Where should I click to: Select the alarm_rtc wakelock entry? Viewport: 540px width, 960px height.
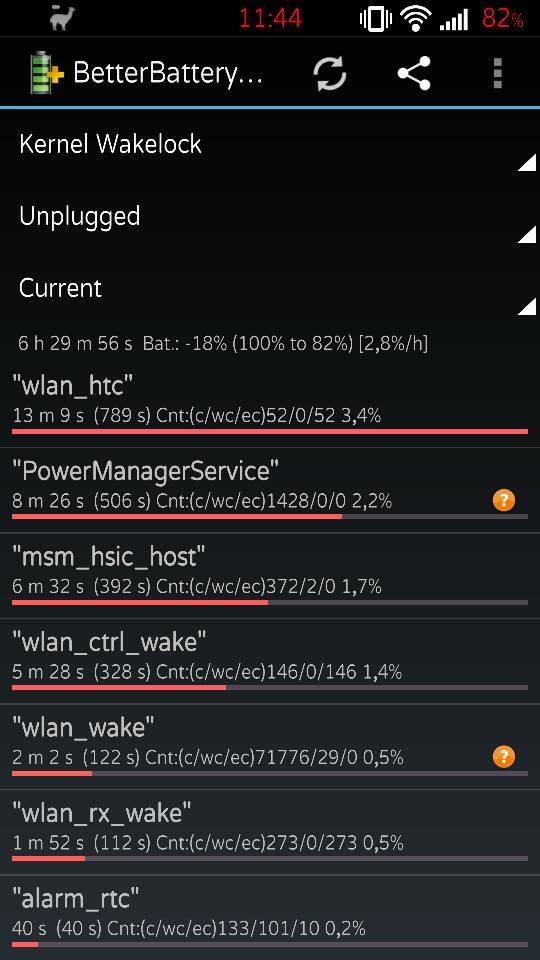[x=270, y=918]
